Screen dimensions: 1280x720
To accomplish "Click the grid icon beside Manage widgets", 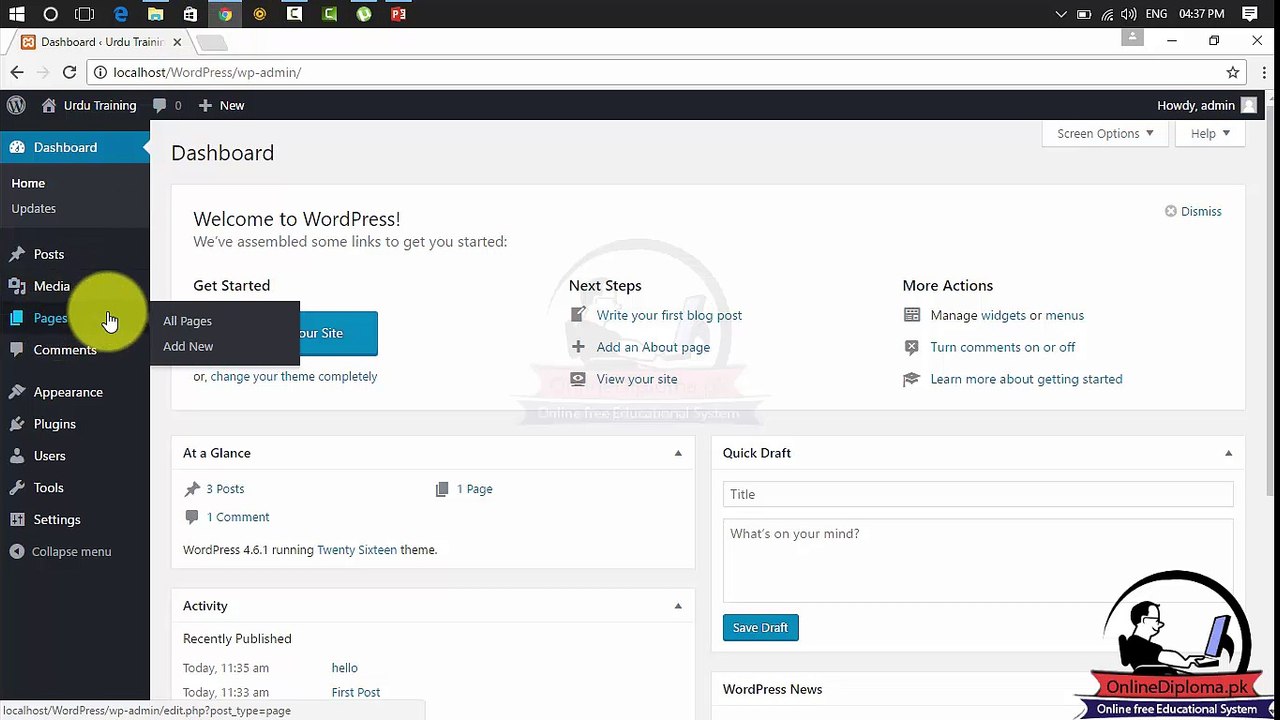I will [911, 315].
